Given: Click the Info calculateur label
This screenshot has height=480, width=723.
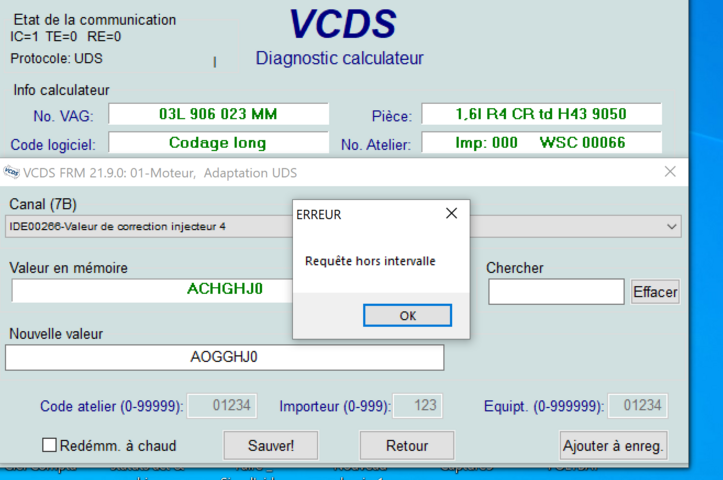Looking at the screenshot, I should [x=61, y=90].
